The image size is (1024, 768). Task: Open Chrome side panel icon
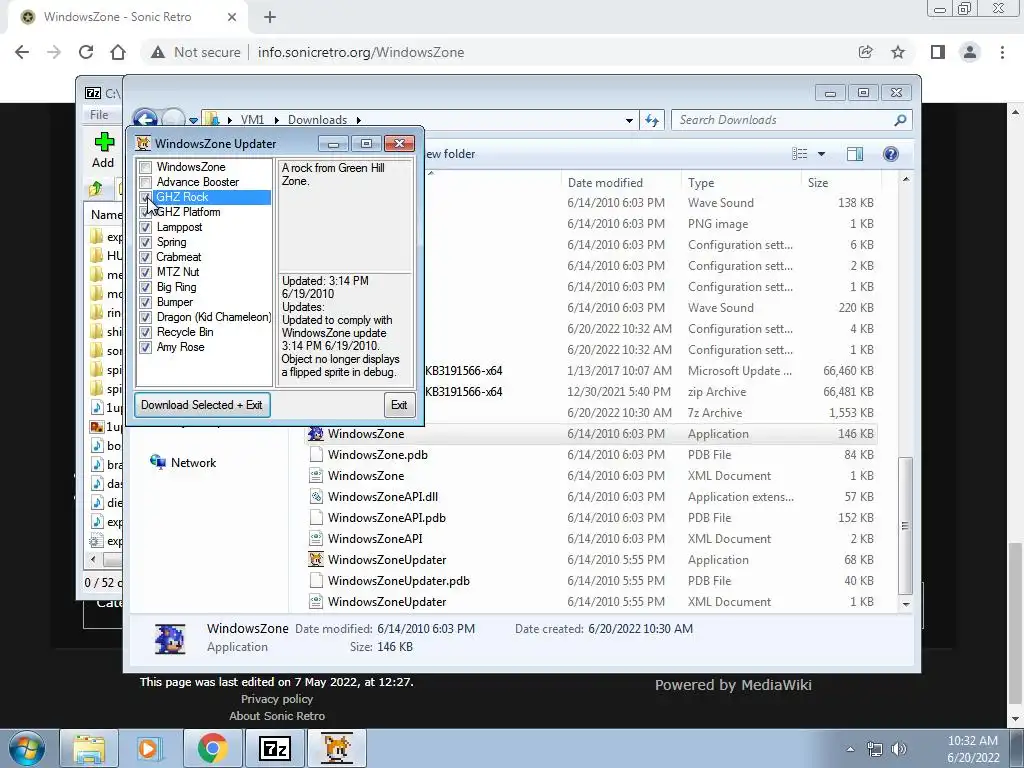point(938,52)
